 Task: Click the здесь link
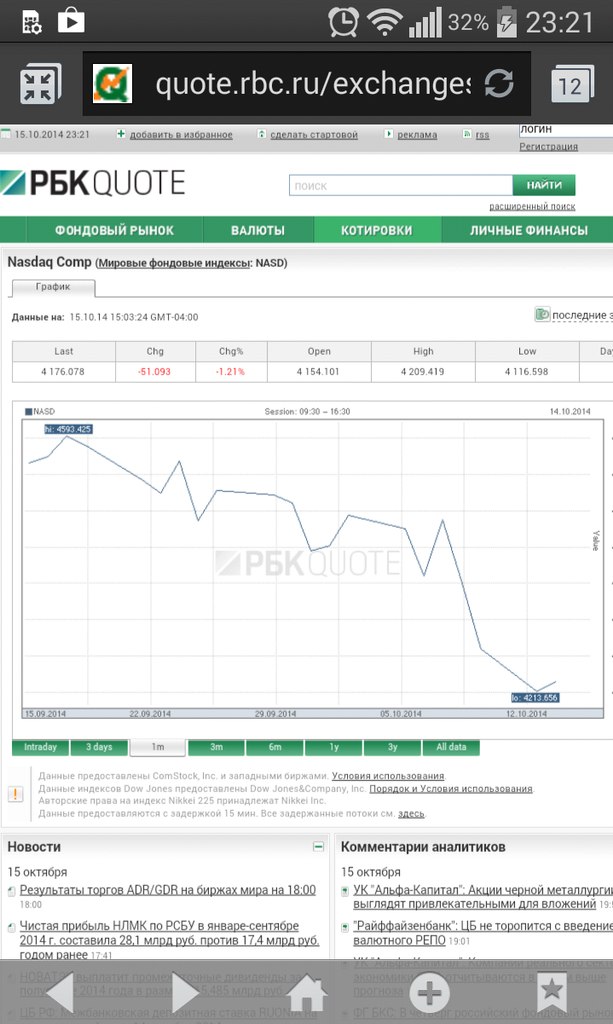point(411,814)
